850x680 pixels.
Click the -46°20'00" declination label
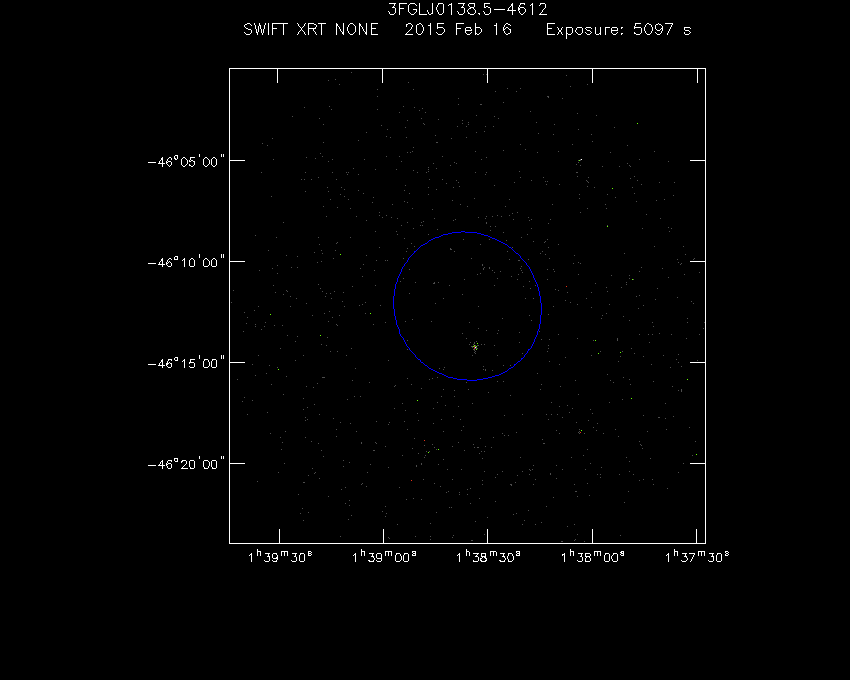(x=186, y=464)
